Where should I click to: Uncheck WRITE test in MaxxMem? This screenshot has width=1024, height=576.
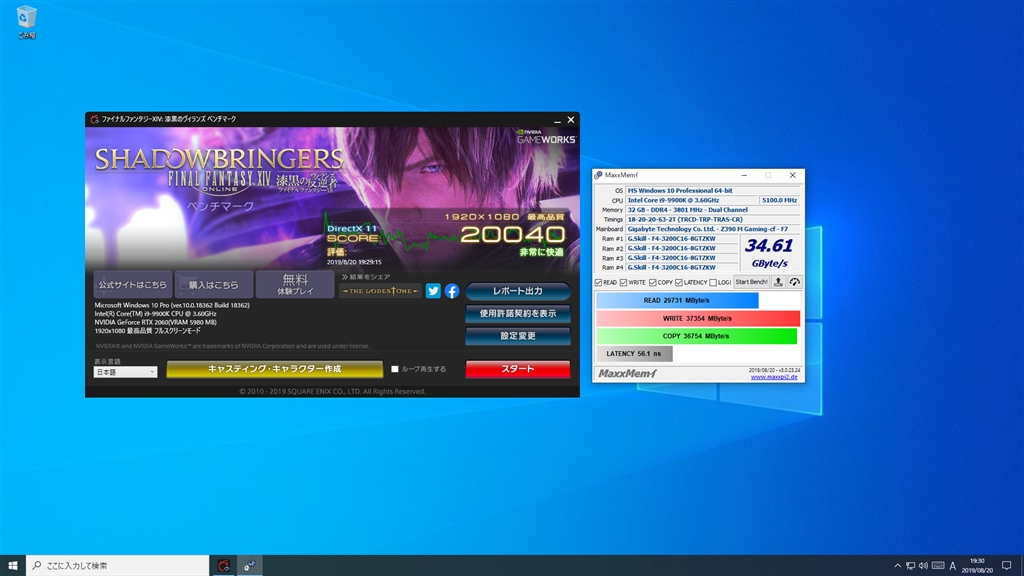(x=624, y=282)
